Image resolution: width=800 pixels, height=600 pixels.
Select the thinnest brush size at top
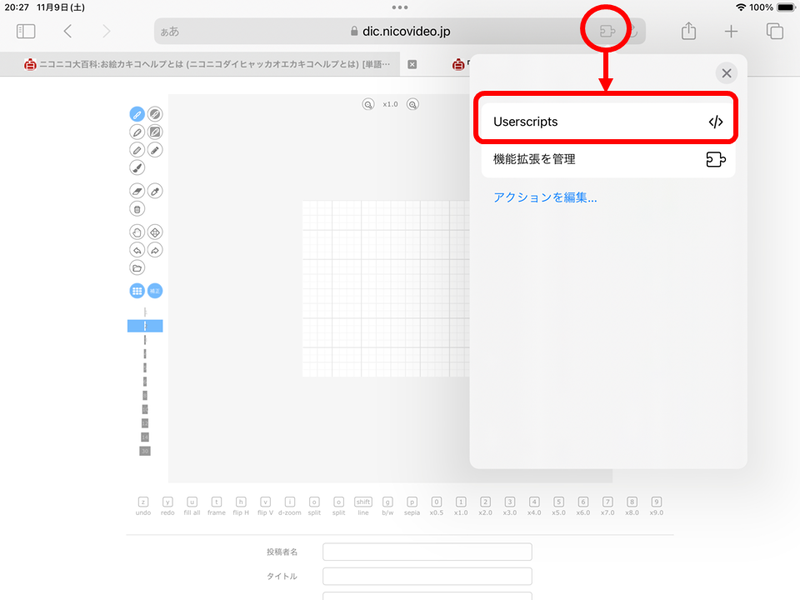click(145, 312)
